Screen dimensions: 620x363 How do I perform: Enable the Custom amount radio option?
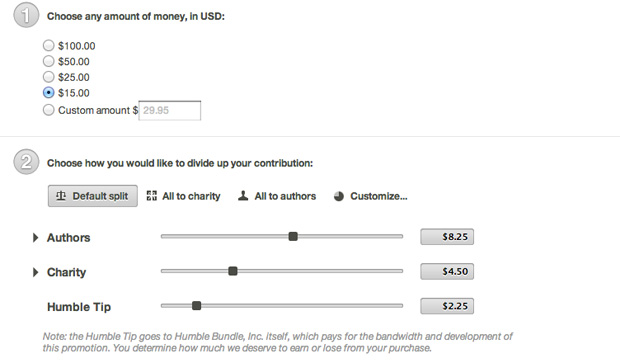click(48, 110)
